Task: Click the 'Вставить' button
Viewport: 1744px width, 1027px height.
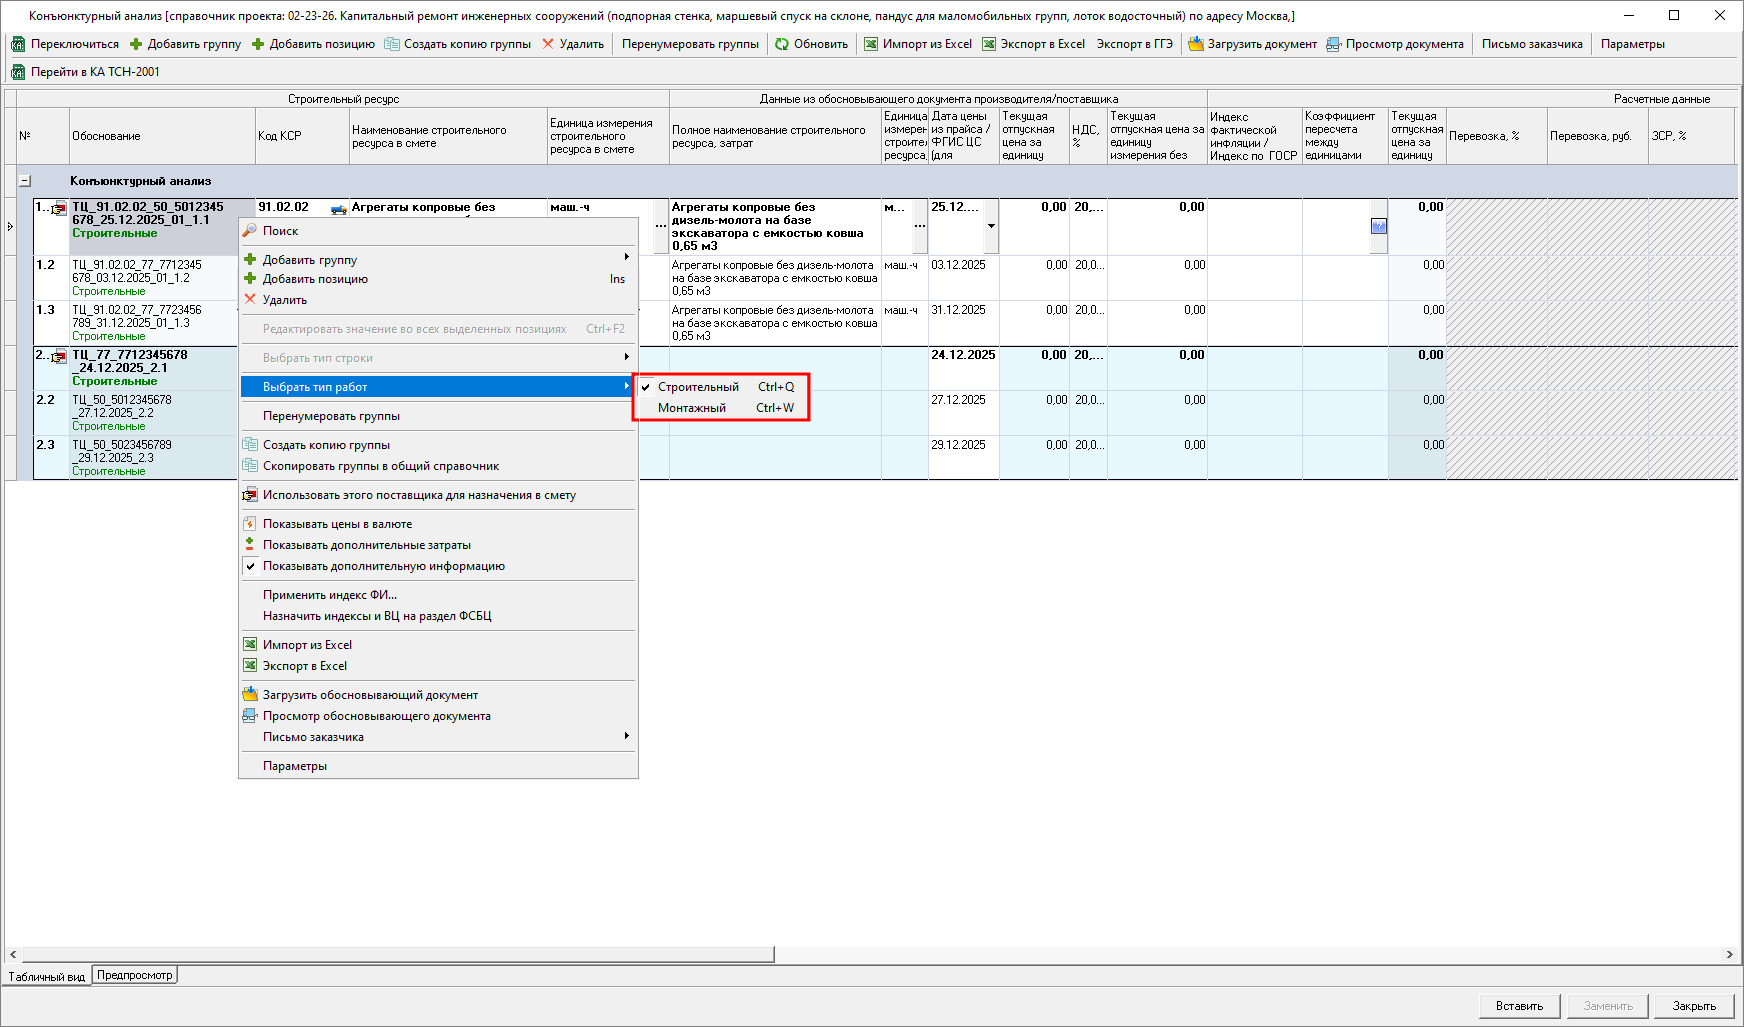Action: pyautogui.click(x=1519, y=1006)
